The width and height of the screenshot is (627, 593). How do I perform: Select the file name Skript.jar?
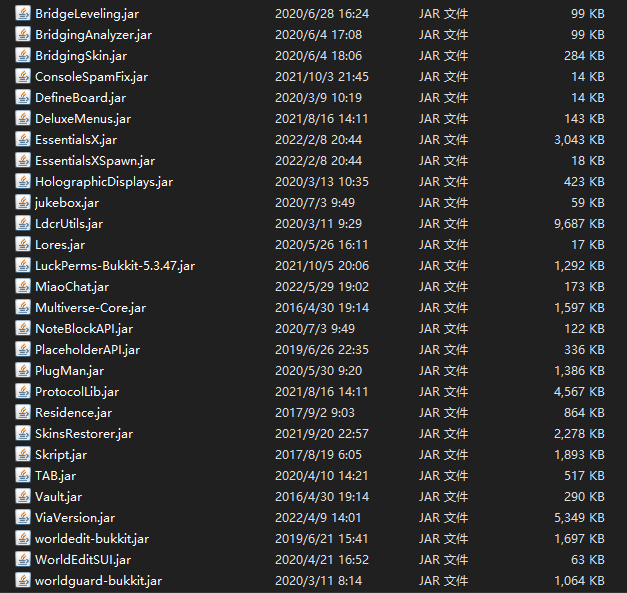coord(61,455)
